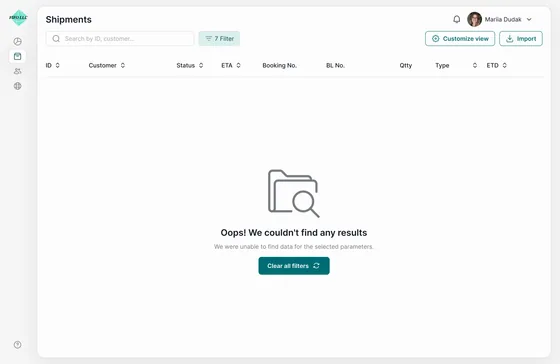Select the Shipments box icon in sidebar
560x364 pixels.
[18, 56]
